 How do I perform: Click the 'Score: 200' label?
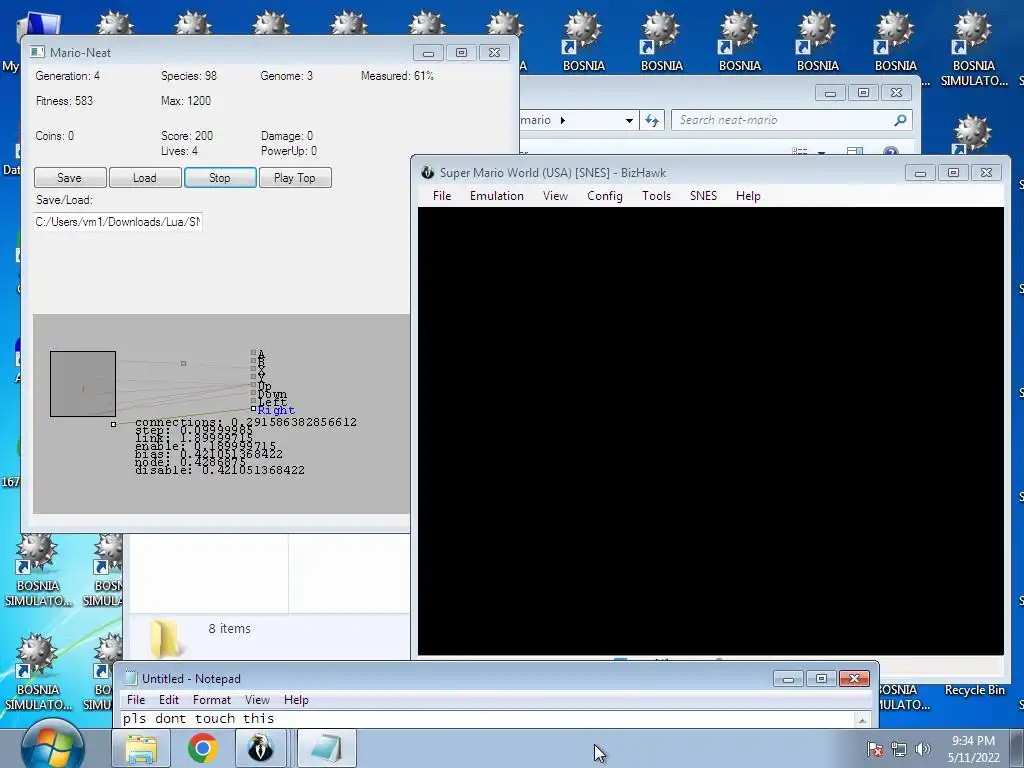pos(187,136)
